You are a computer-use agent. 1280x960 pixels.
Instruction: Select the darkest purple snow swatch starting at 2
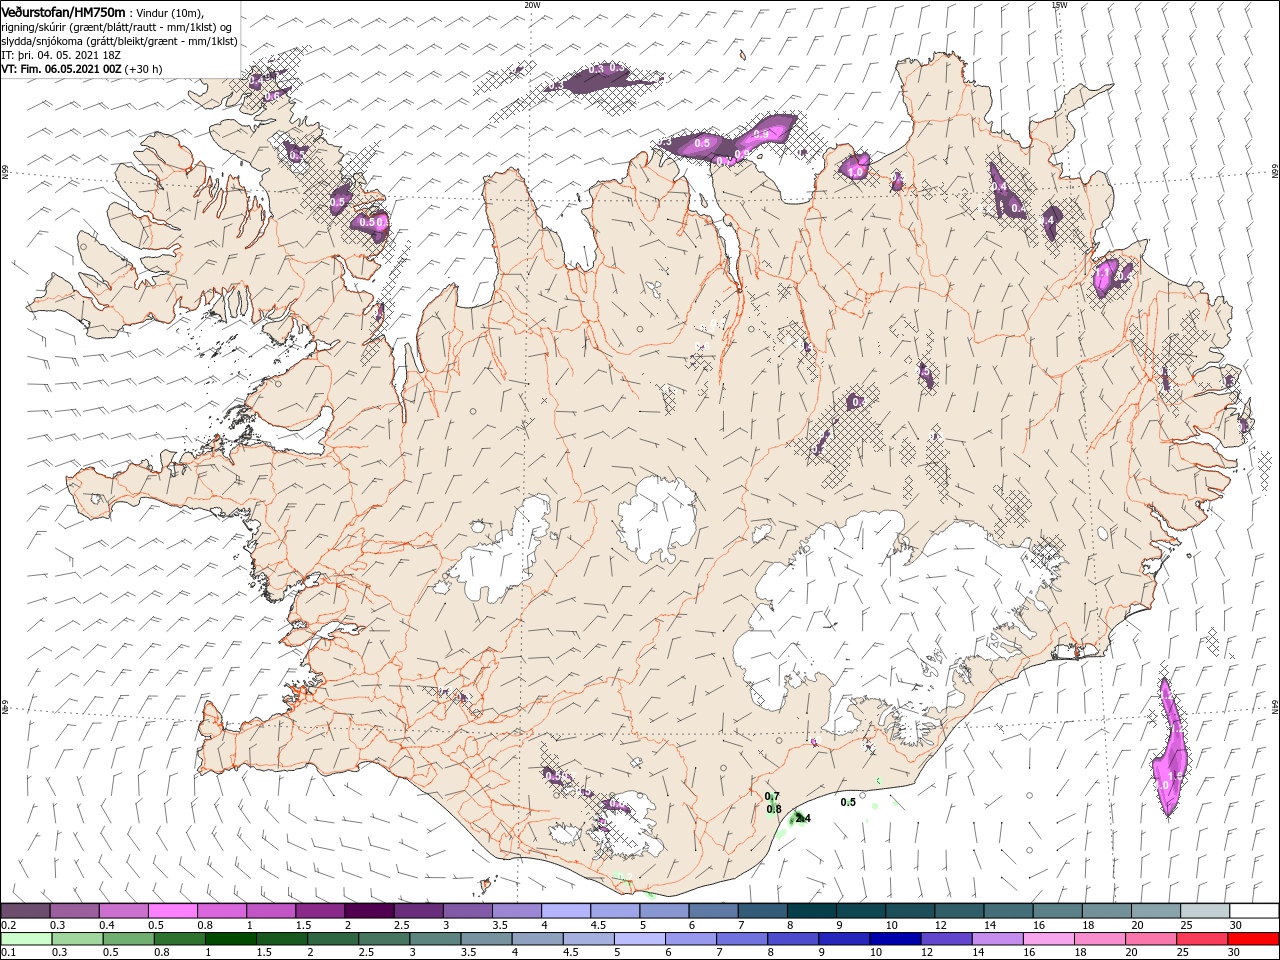point(369,911)
